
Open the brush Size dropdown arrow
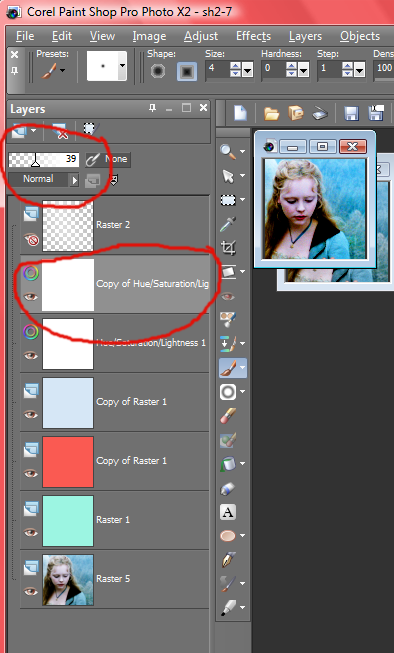pyautogui.click(x=247, y=69)
